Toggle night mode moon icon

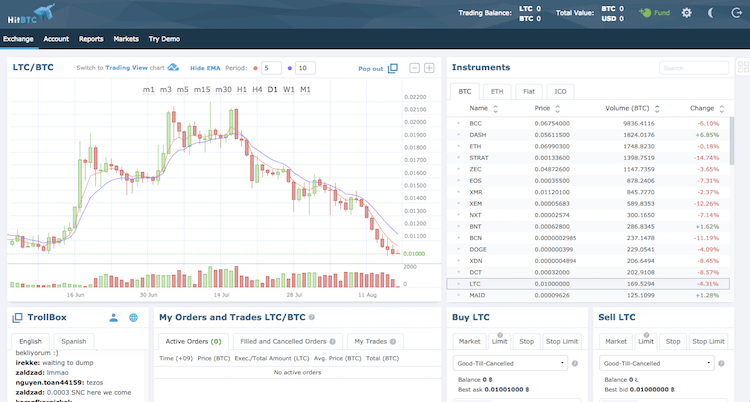711,13
